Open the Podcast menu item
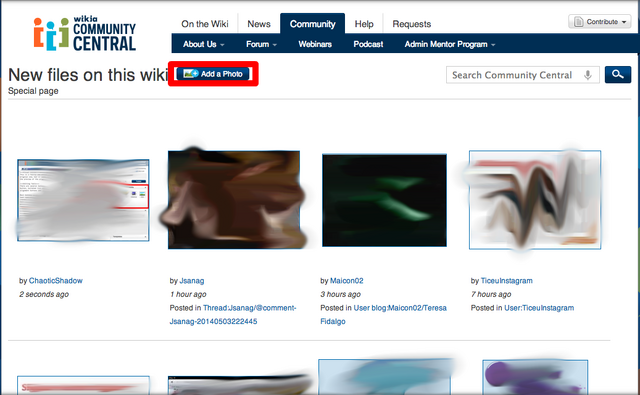 click(x=368, y=44)
